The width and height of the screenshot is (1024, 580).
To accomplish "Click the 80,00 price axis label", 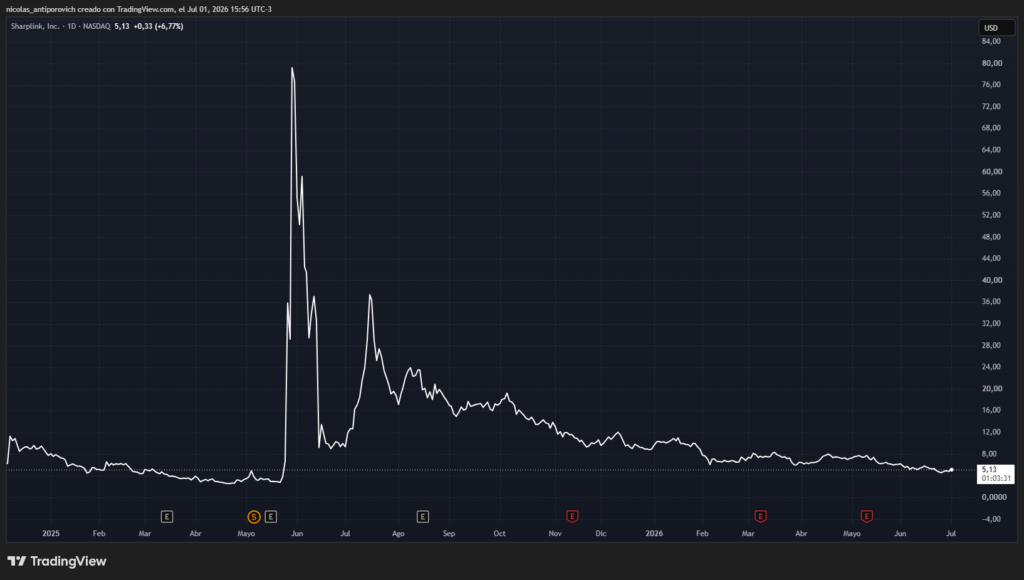I will tap(991, 63).
